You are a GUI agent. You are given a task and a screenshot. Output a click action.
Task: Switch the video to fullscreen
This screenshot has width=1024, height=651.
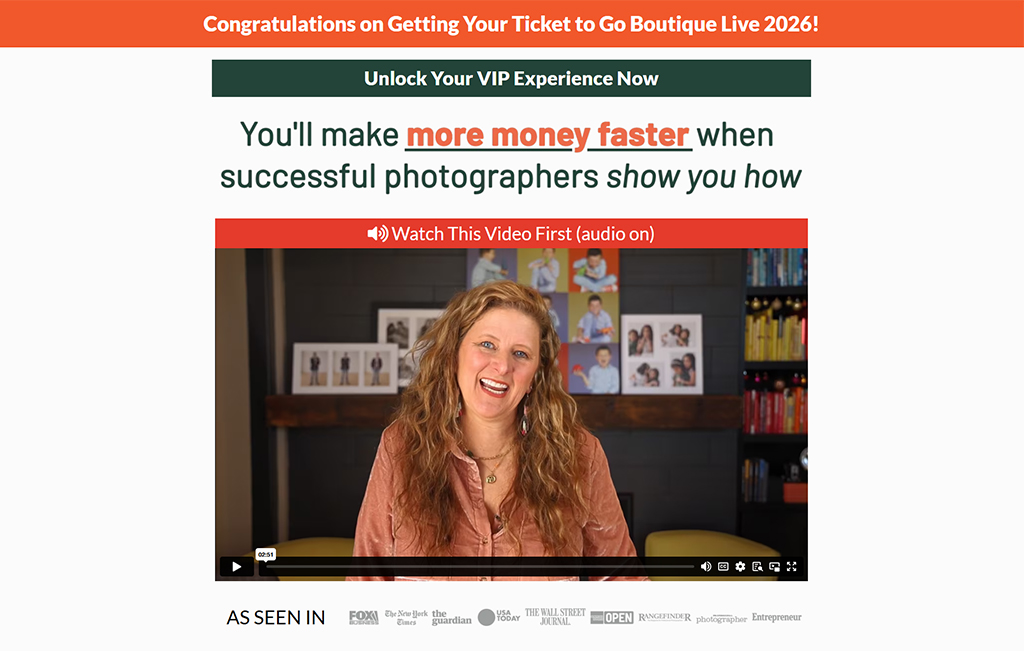coord(792,566)
